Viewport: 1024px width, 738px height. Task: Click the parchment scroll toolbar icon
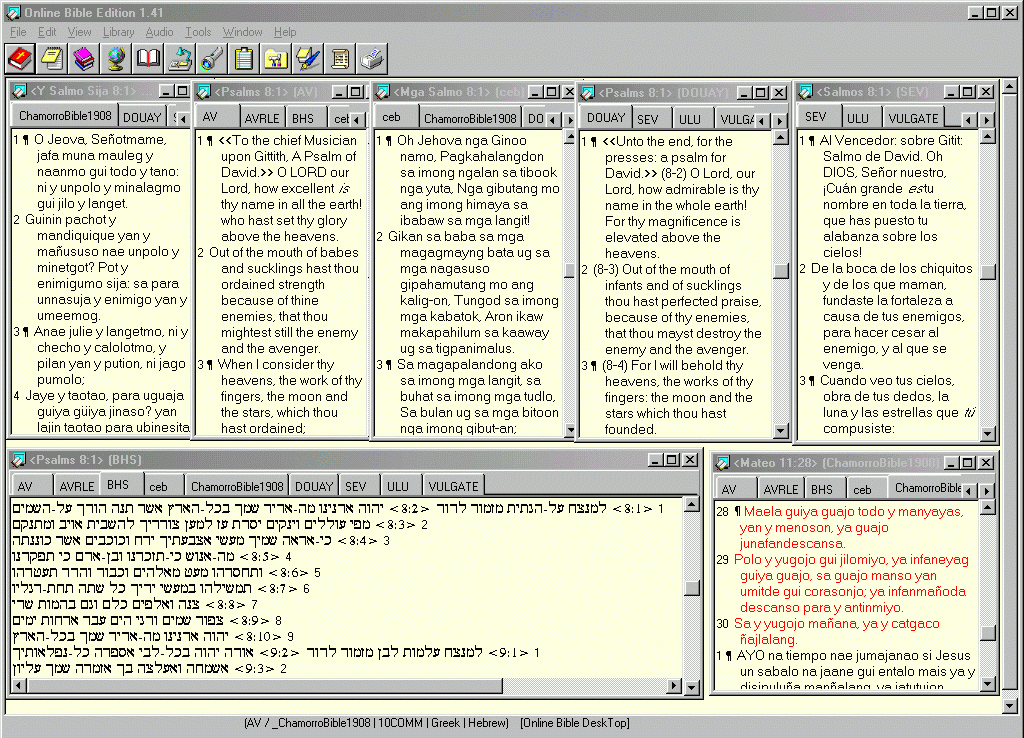point(340,59)
